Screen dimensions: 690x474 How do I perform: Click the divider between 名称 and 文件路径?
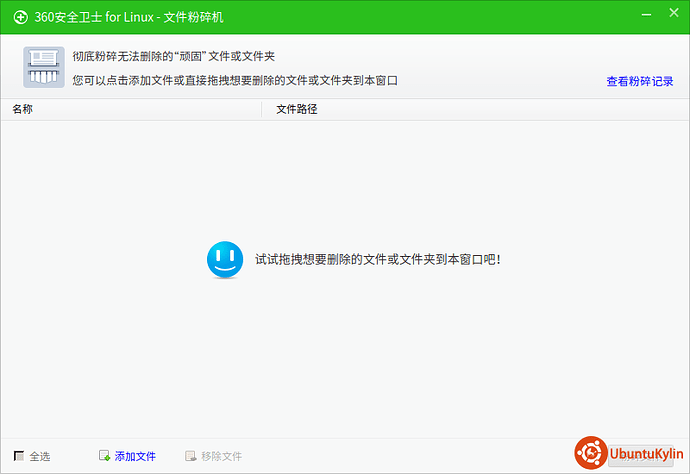pos(261,110)
